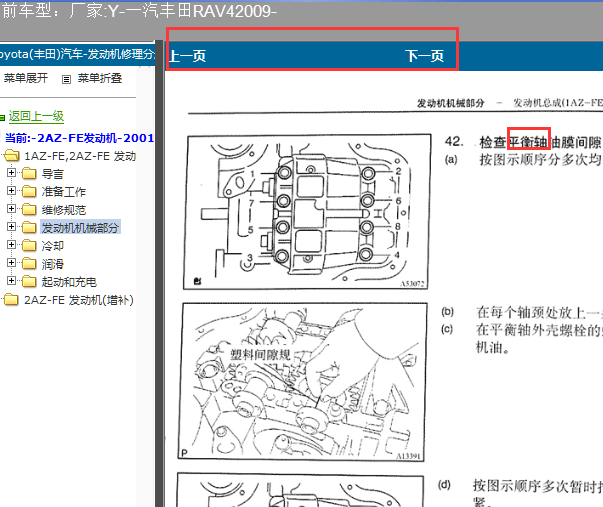Viewport: 603px width, 507px height.
Task: Click the 维修规范 folder icon
Action: tap(29, 209)
